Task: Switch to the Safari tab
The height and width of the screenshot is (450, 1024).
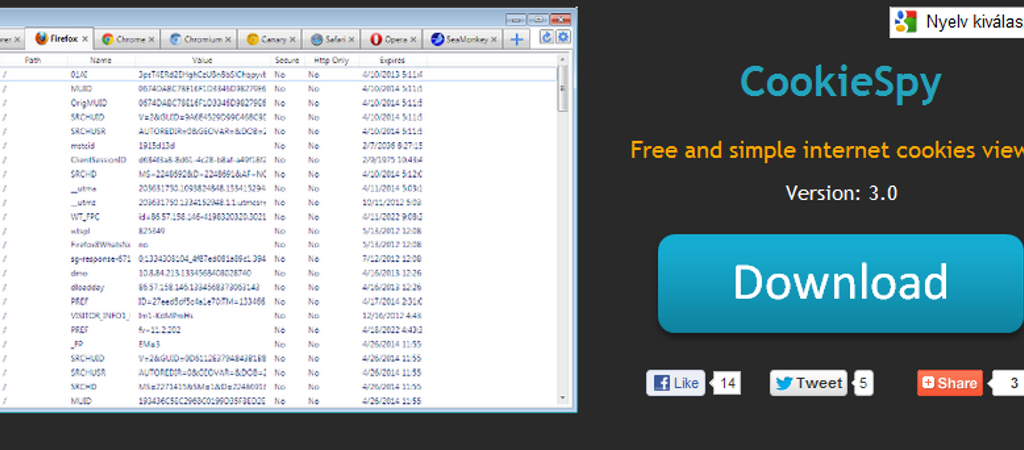Action: tap(328, 40)
